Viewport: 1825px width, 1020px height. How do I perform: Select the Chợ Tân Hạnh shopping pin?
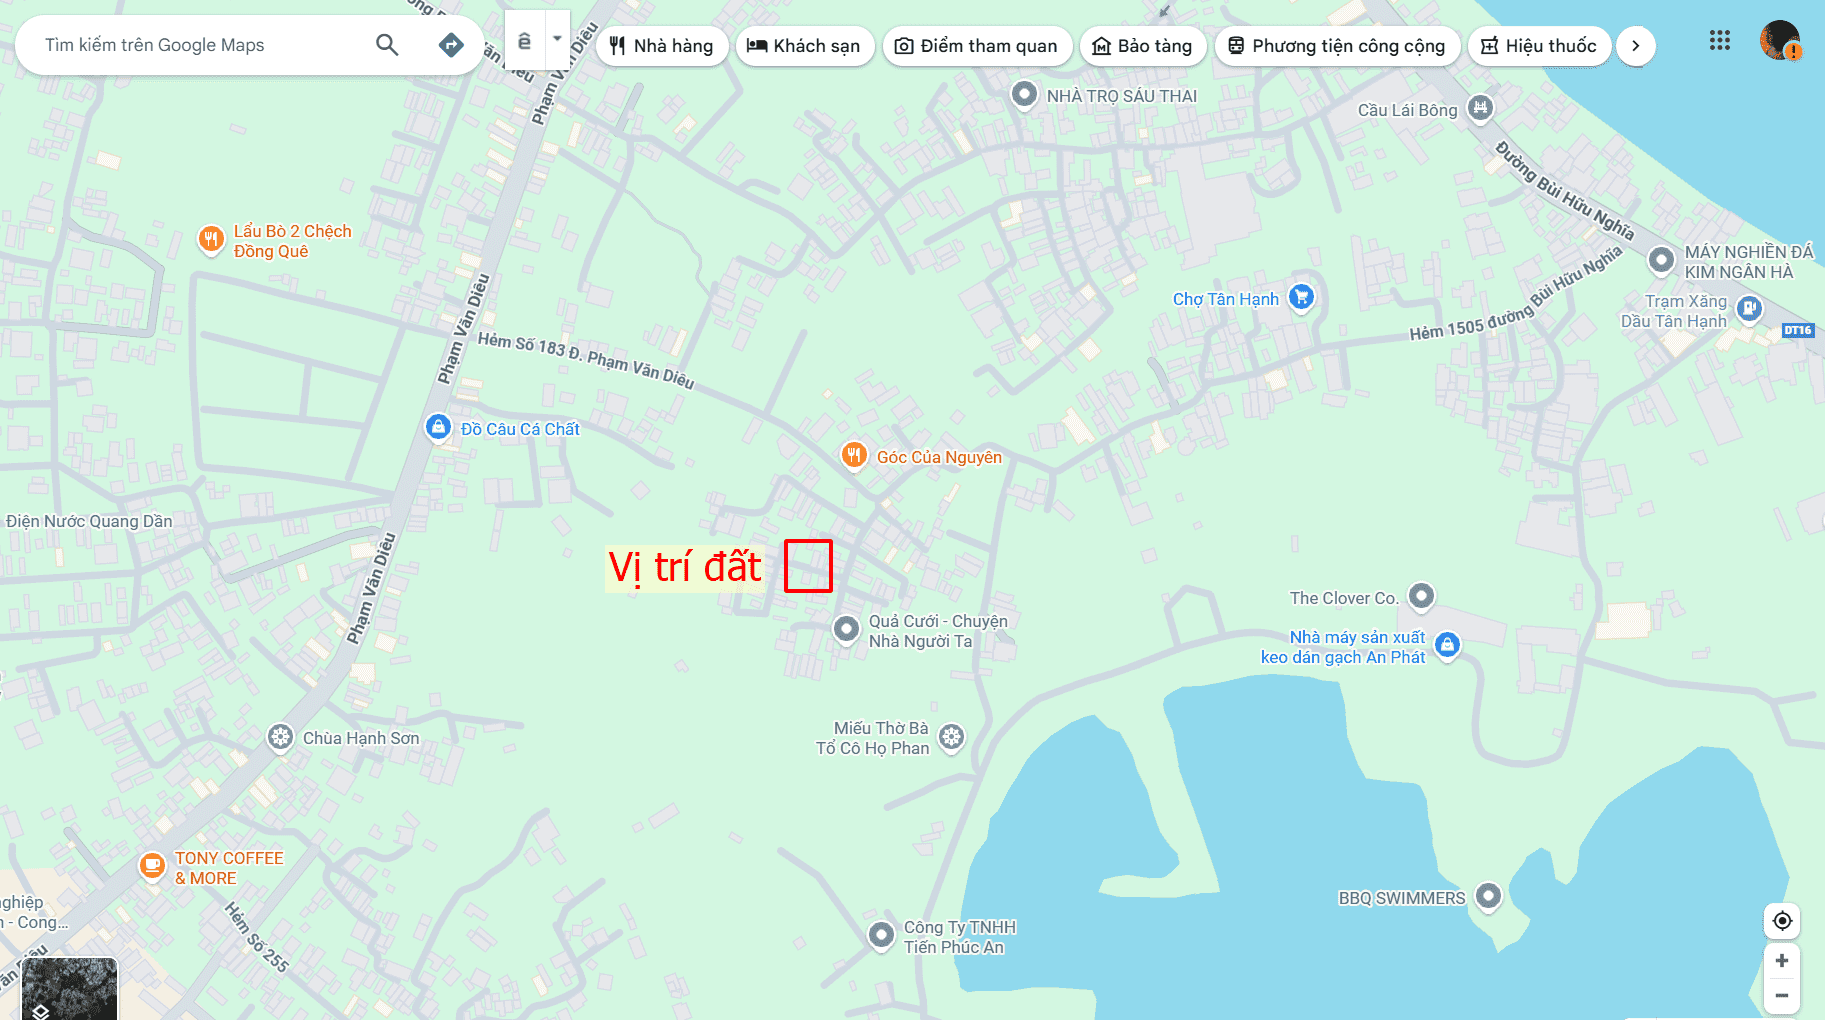[1301, 297]
